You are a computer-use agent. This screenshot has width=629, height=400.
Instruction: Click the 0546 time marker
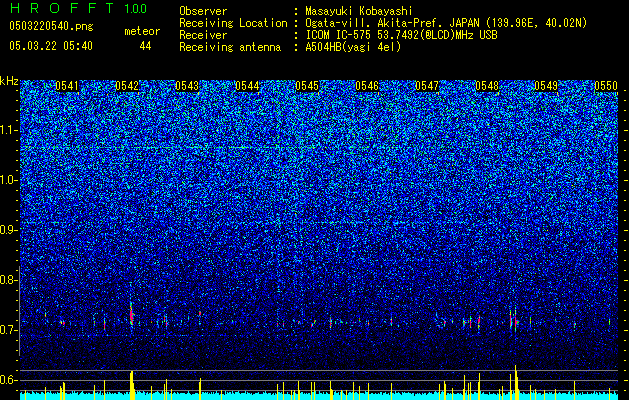click(x=367, y=86)
